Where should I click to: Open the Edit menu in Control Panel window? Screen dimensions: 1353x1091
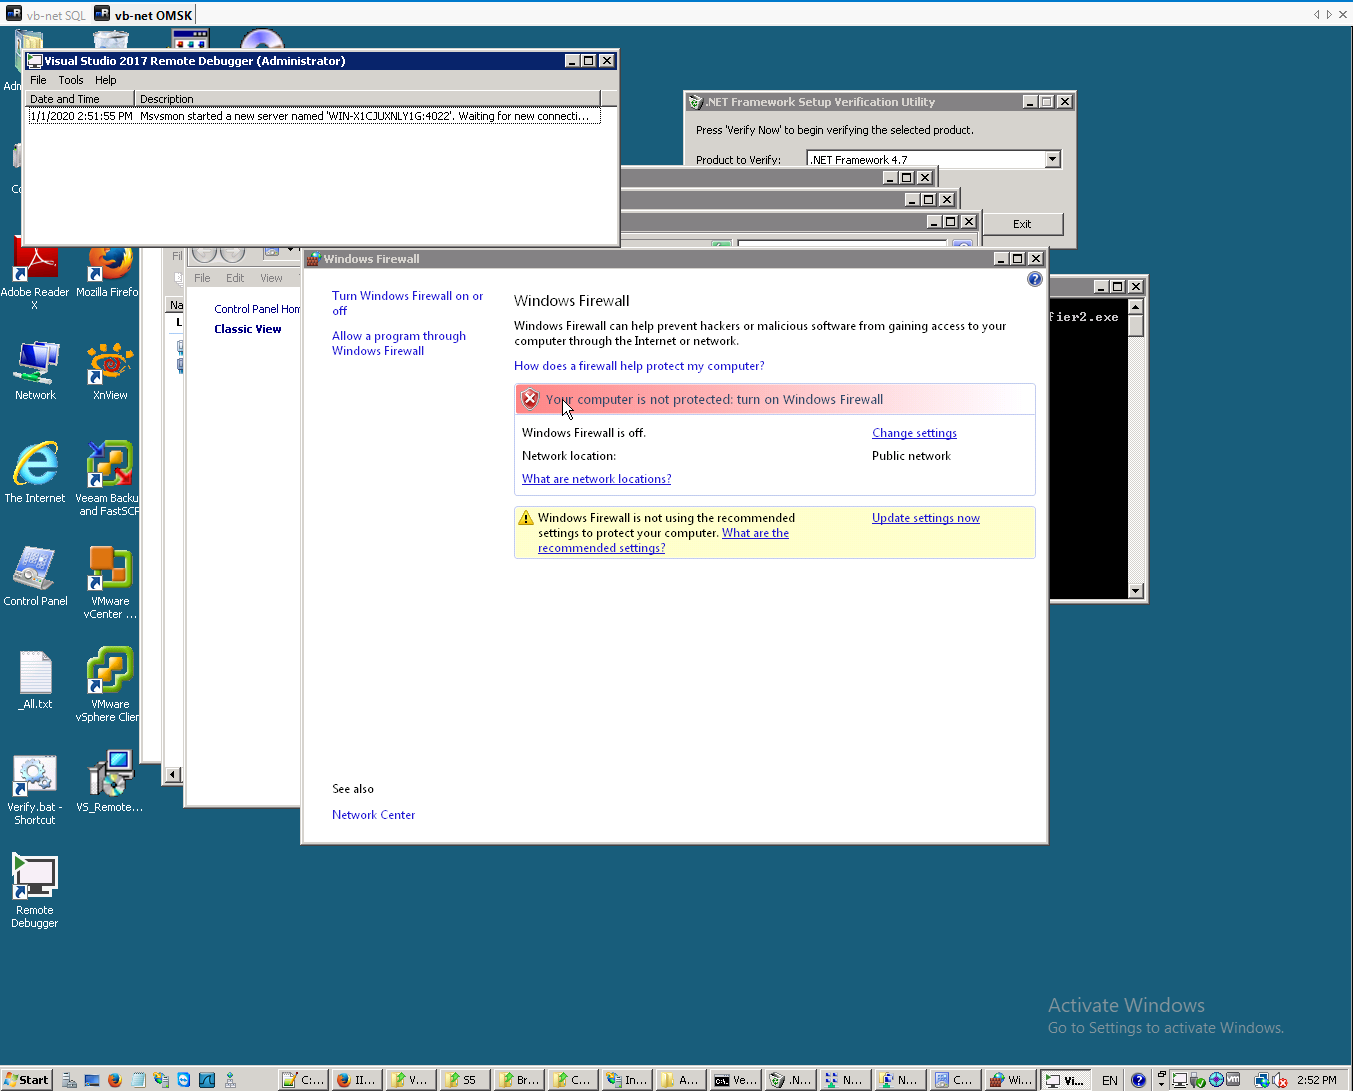pos(235,278)
